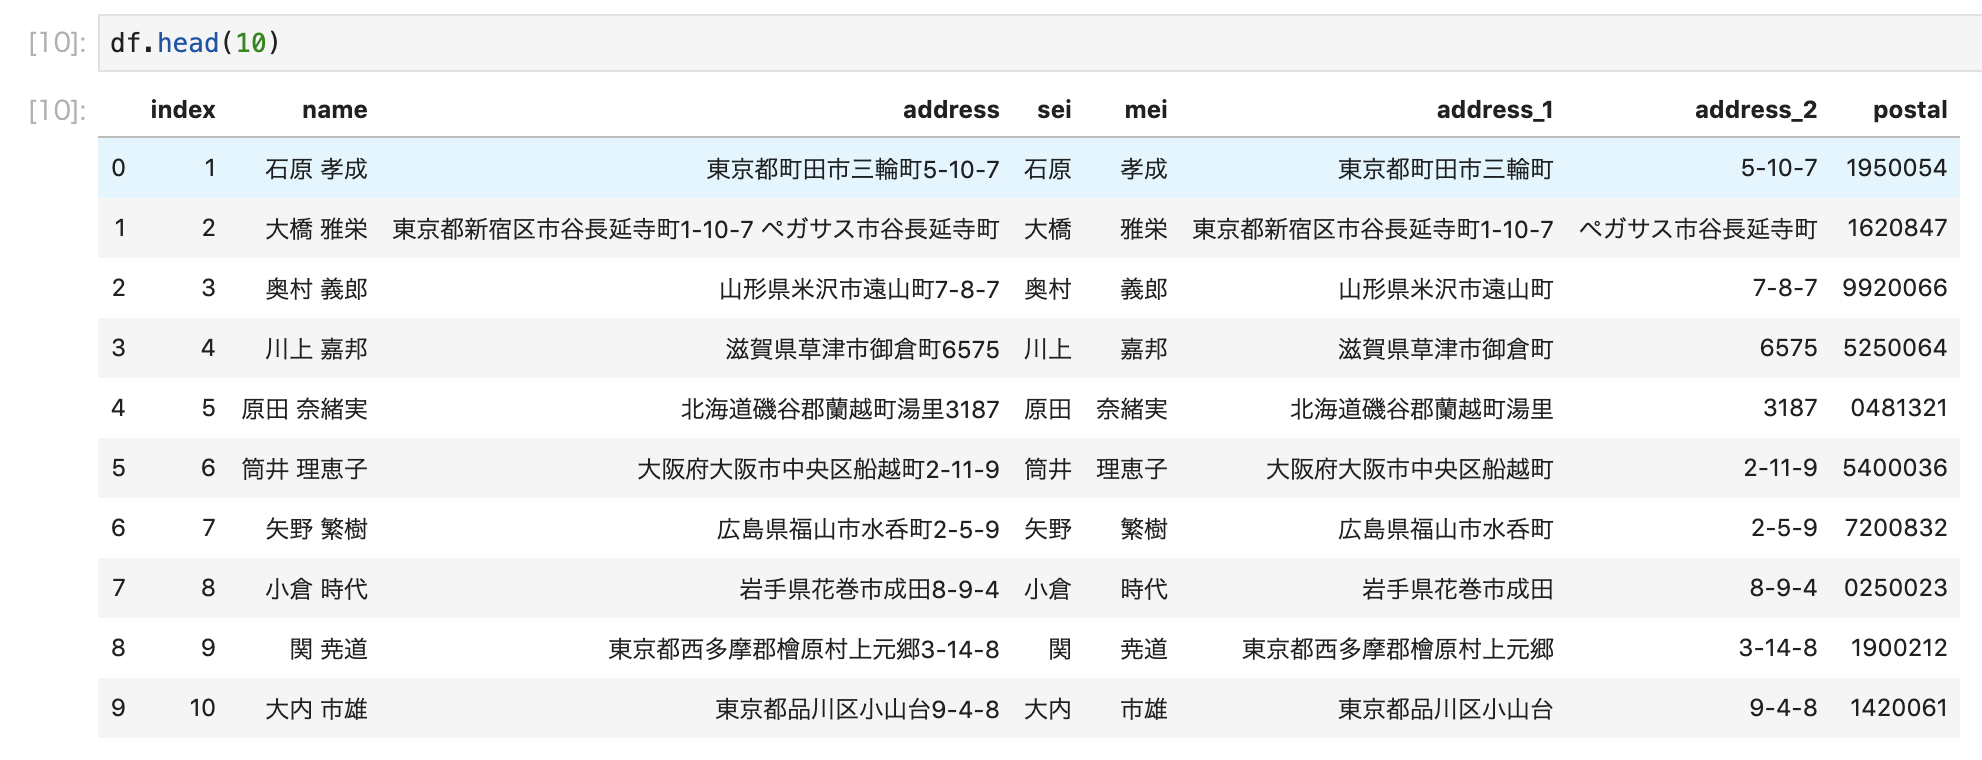Select the input prompt label [10]: beside code
This screenshot has width=1982, height=760.
pyautogui.click(x=57, y=43)
